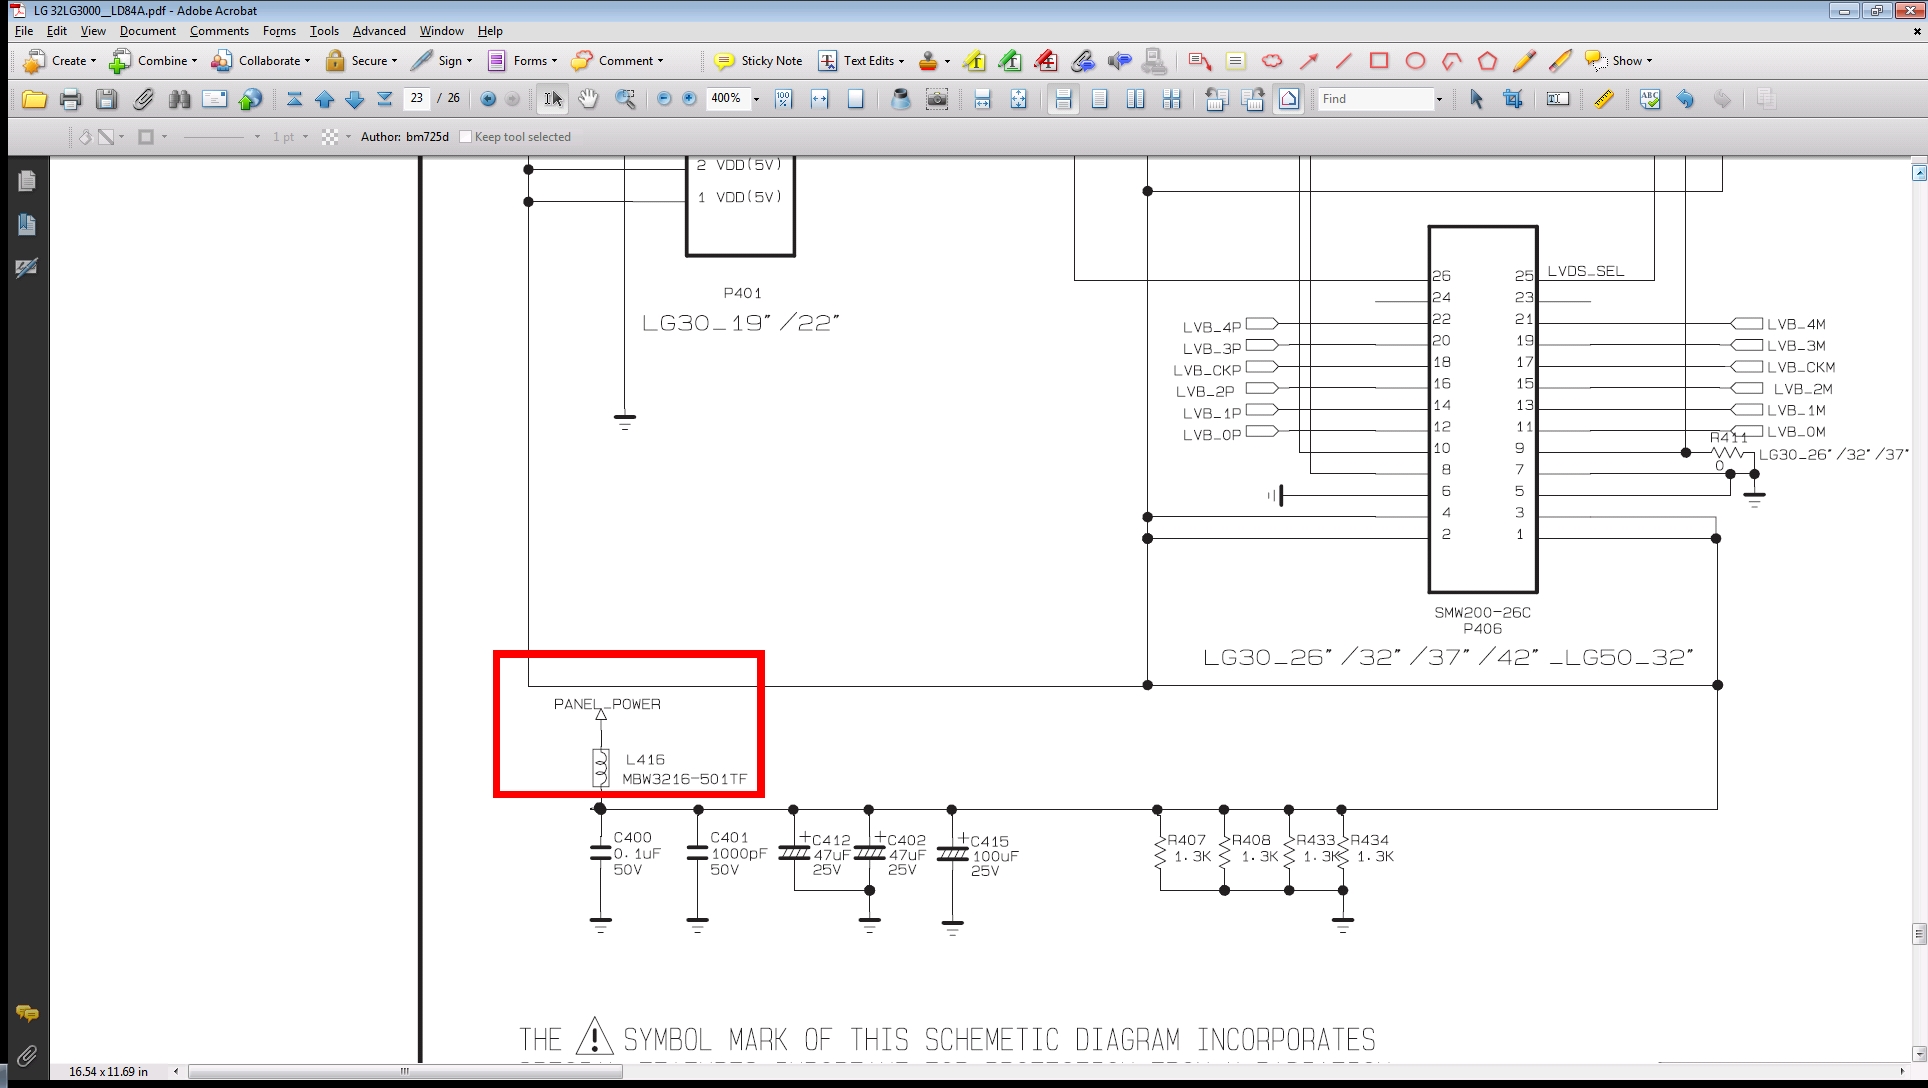Image resolution: width=1928 pixels, height=1088 pixels.
Task: Open the Measuring ruler tool
Action: [x=1603, y=99]
